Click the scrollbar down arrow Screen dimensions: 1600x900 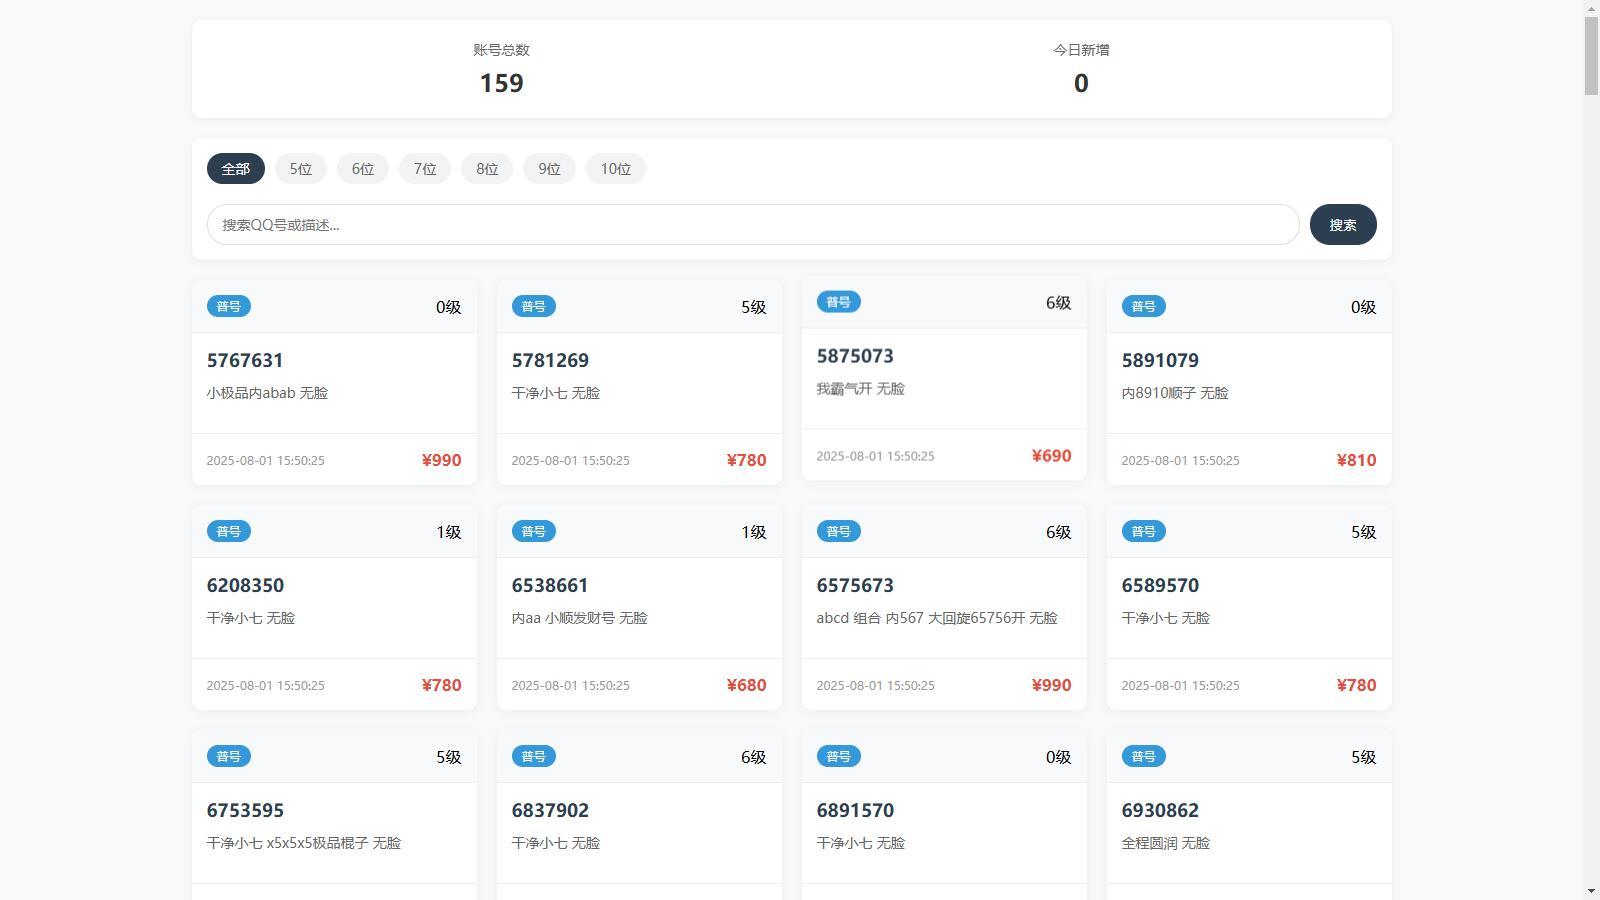point(1591,891)
